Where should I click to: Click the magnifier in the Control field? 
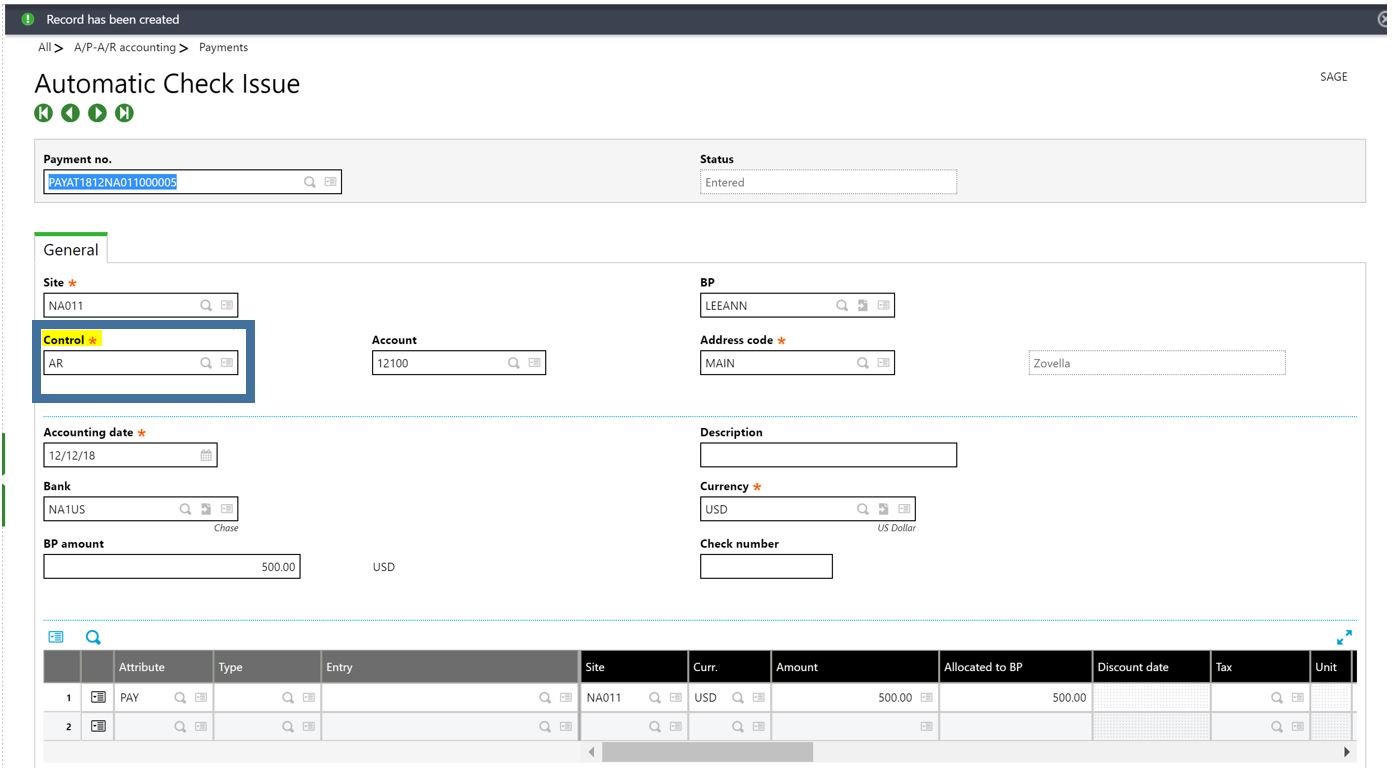click(206, 363)
